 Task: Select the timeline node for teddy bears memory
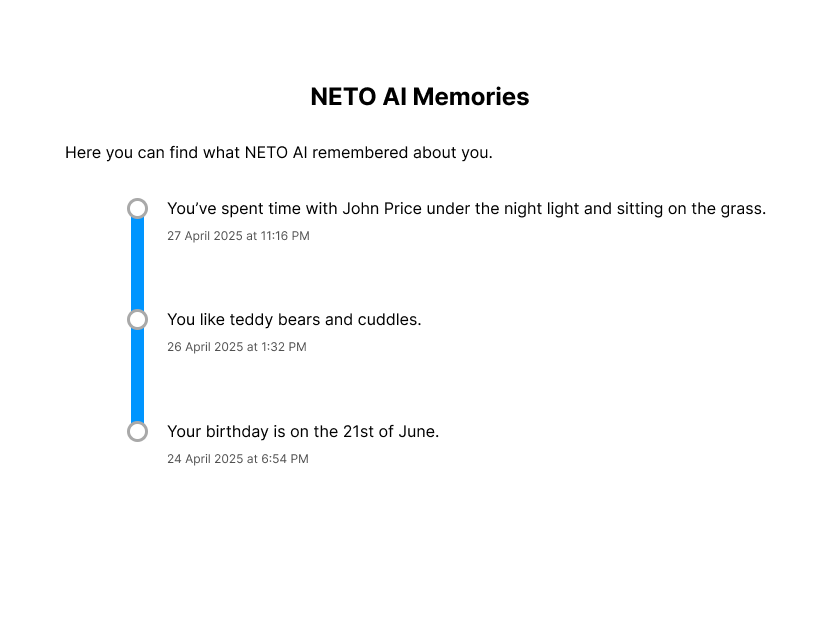click(x=138, y=319)
